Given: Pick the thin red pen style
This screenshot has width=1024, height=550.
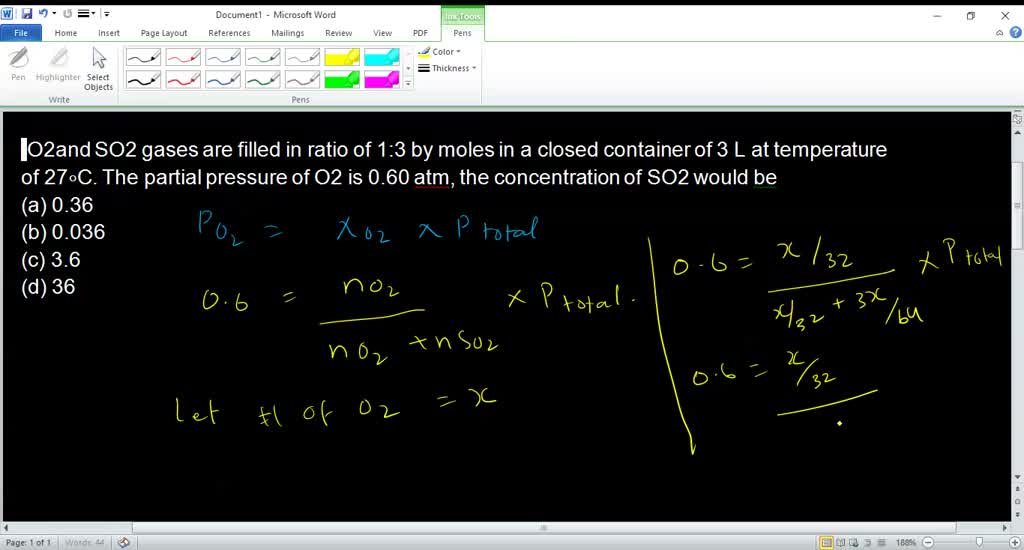Looking at the screenshot, I should click(x=183, y=57).
